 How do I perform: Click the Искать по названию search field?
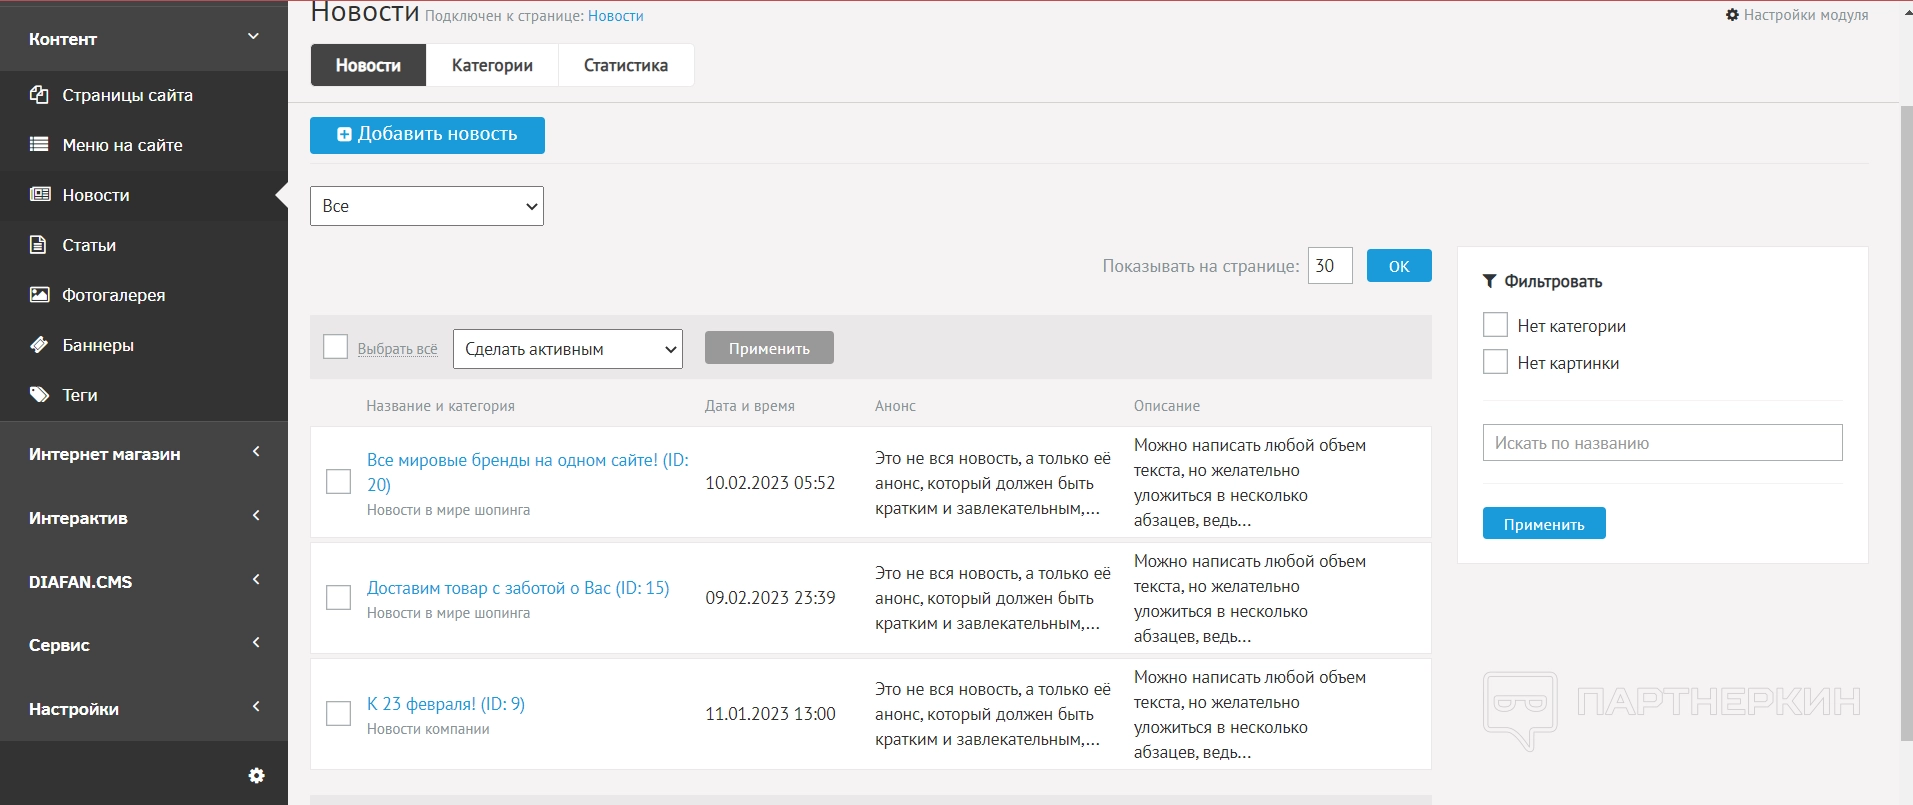pyautogui.click(x=1662, y=443)
